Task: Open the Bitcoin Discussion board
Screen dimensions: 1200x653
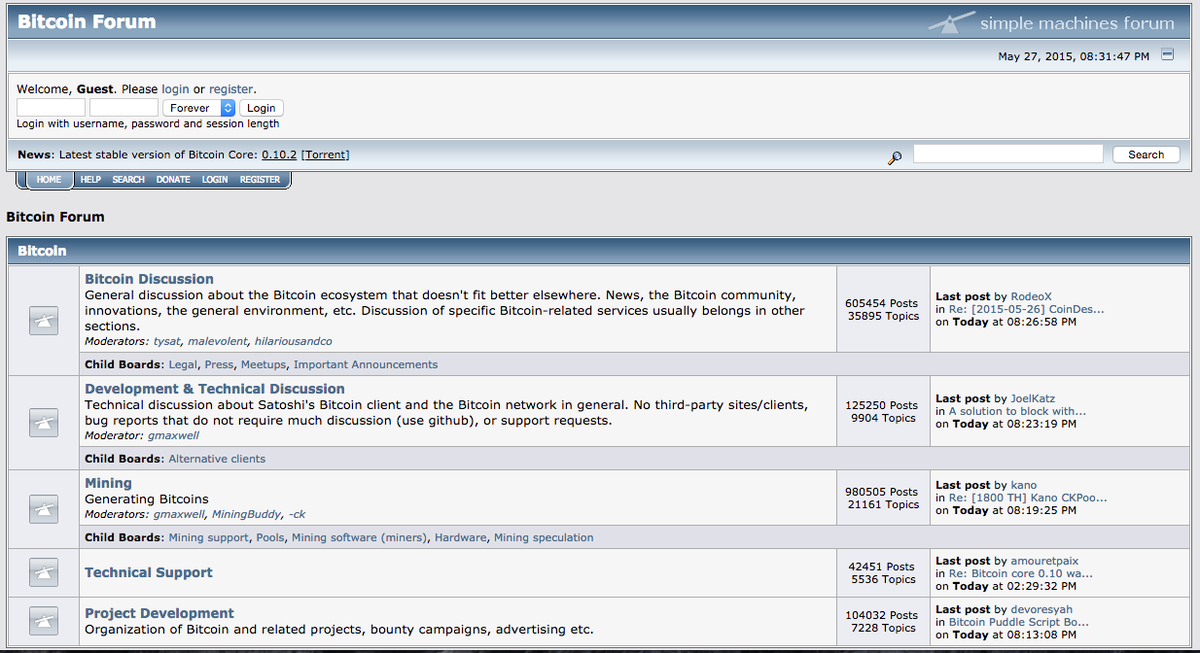Action: point(149,279)
